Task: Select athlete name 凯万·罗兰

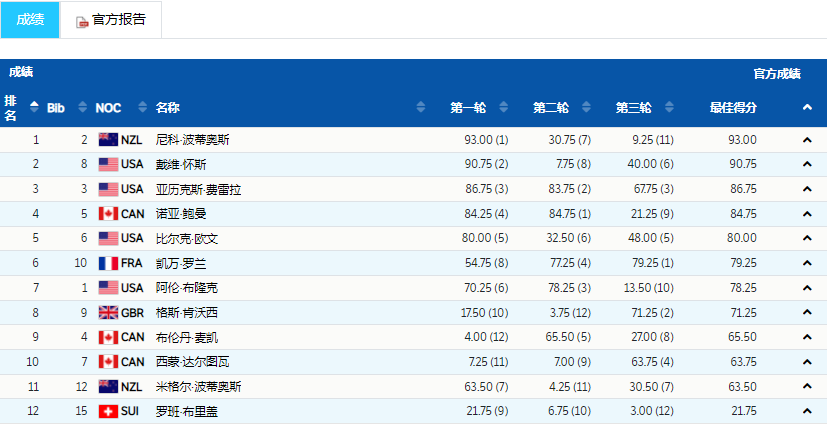Action: [181, 263]
